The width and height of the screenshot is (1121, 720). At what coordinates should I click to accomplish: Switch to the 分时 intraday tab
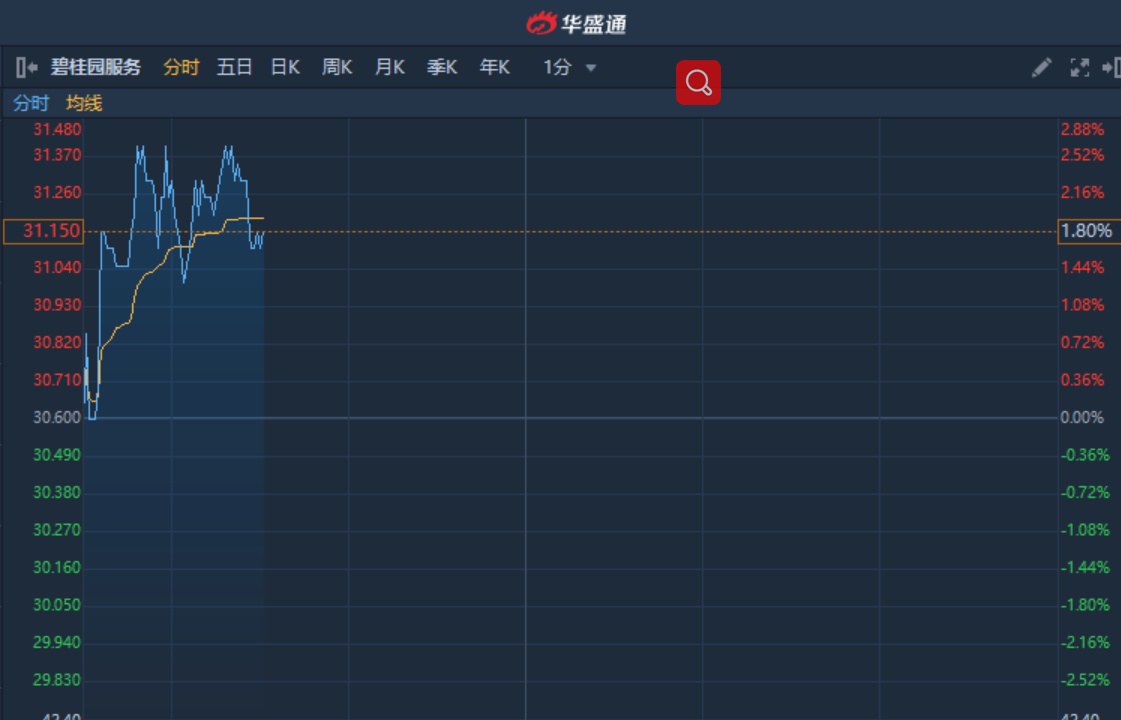click(x=181, y=68)
